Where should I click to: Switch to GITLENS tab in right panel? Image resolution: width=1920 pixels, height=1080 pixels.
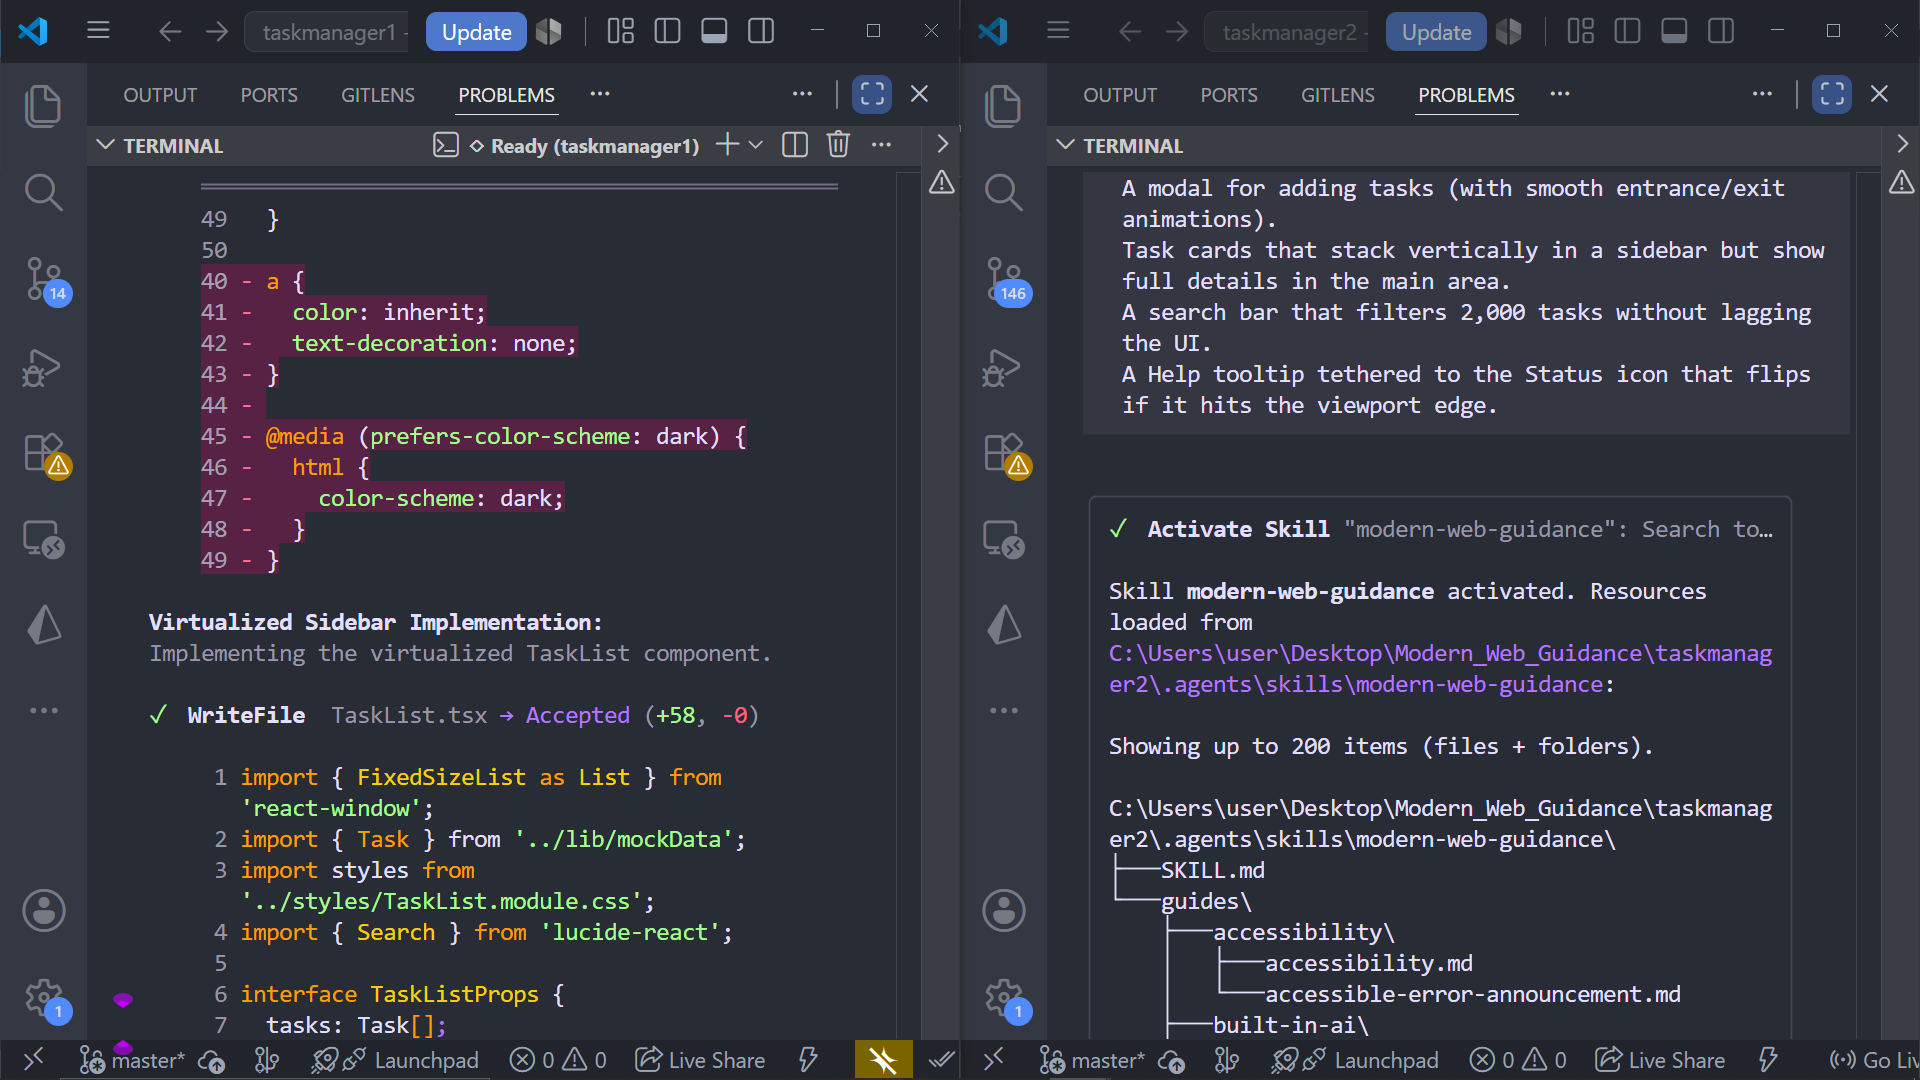(1338, 95)
